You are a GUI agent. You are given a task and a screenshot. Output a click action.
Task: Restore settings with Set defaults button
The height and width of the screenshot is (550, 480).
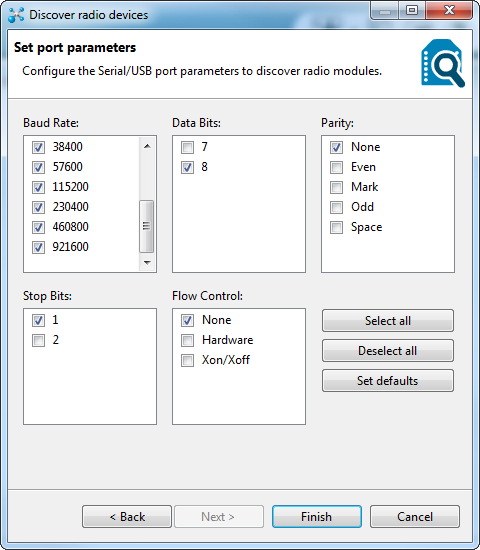pyautogui.click(x=388, y=381)
